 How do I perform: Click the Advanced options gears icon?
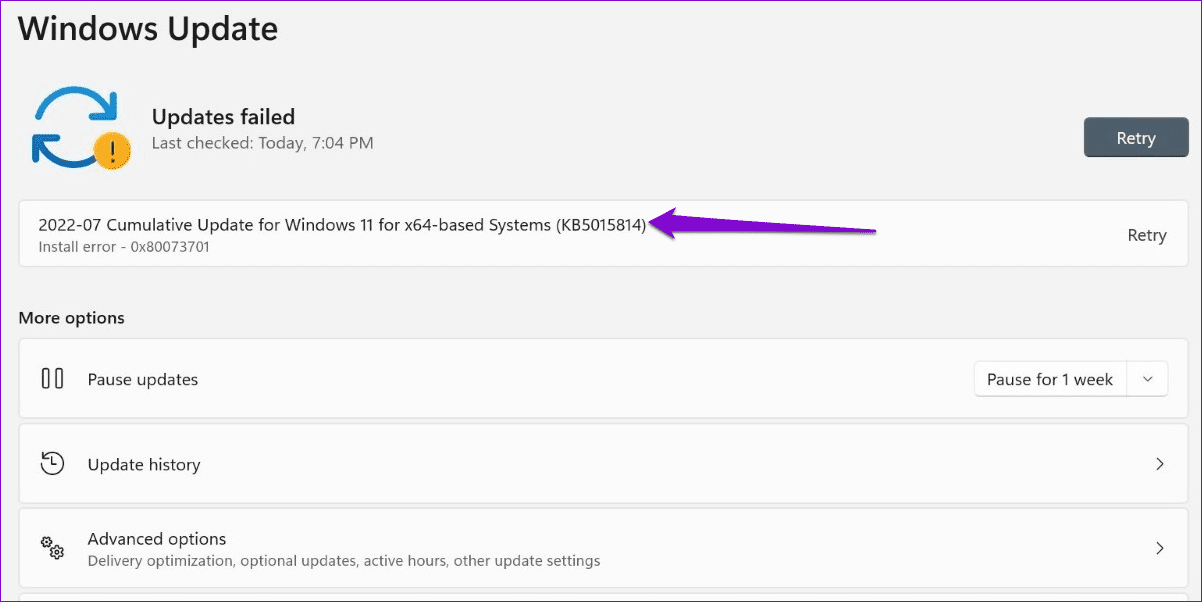(x=52, y=548)
